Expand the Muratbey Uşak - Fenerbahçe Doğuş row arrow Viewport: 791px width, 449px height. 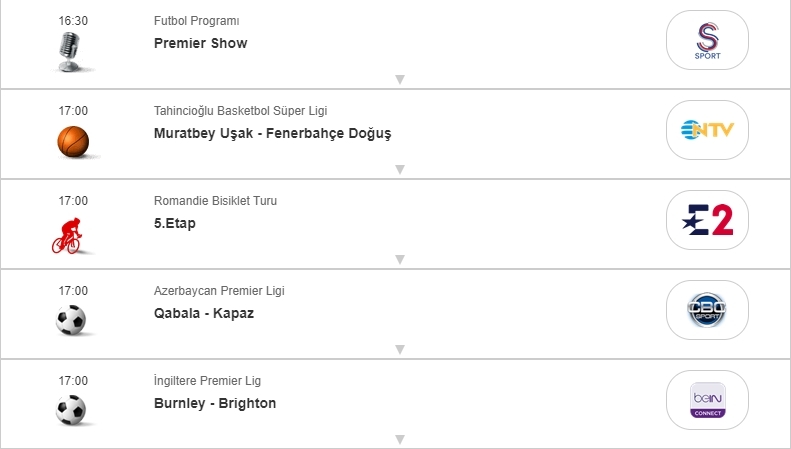399,170
